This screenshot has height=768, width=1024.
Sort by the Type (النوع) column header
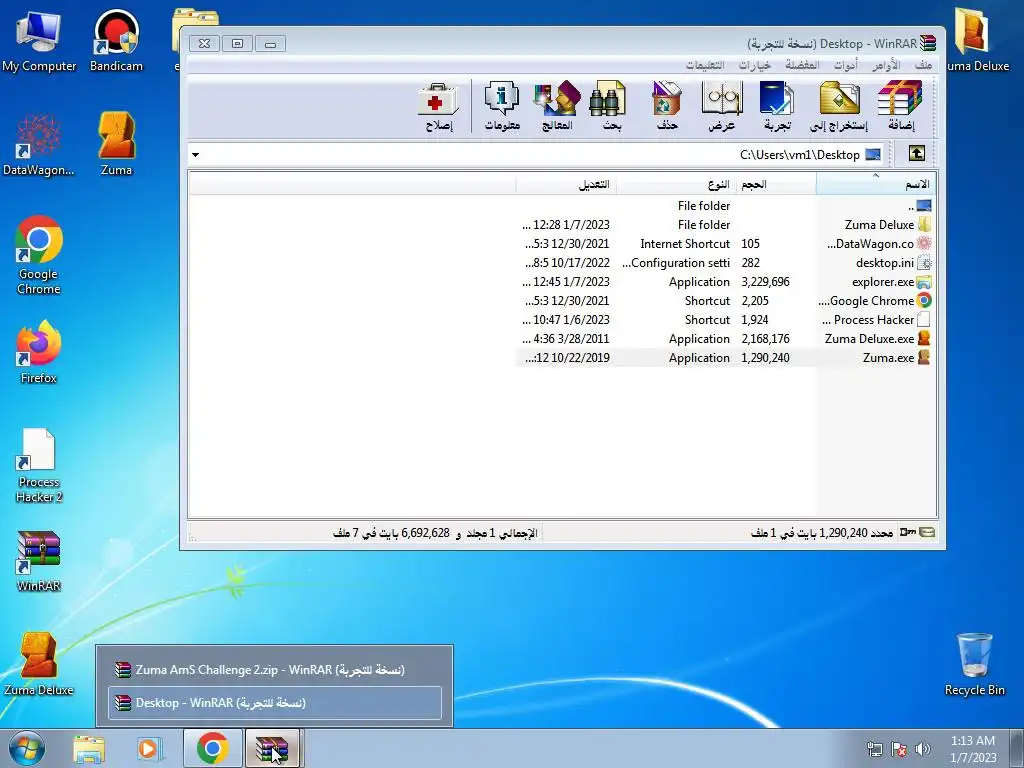coord(676,184)
